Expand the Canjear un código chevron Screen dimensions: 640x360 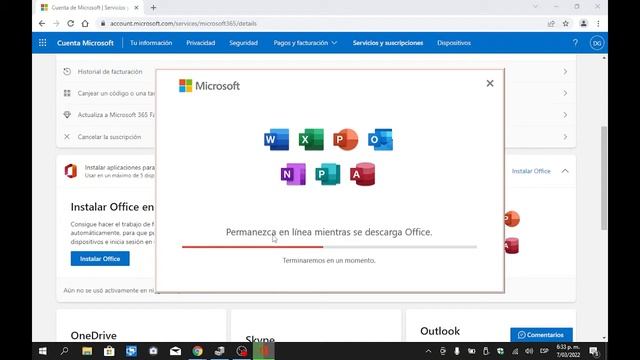(565, 93)
